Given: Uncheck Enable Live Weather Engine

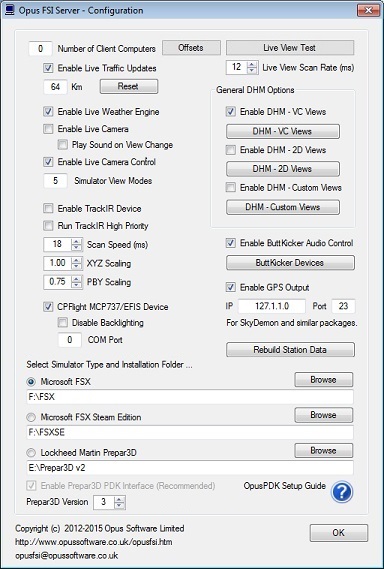Looking at the screenshot, I should 48,111.
